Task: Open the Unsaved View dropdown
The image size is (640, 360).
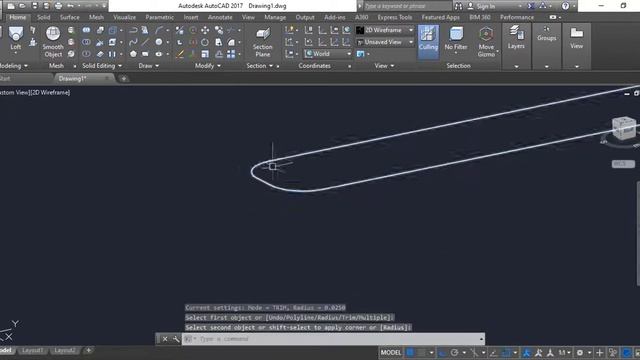Action: coord(385,42)
